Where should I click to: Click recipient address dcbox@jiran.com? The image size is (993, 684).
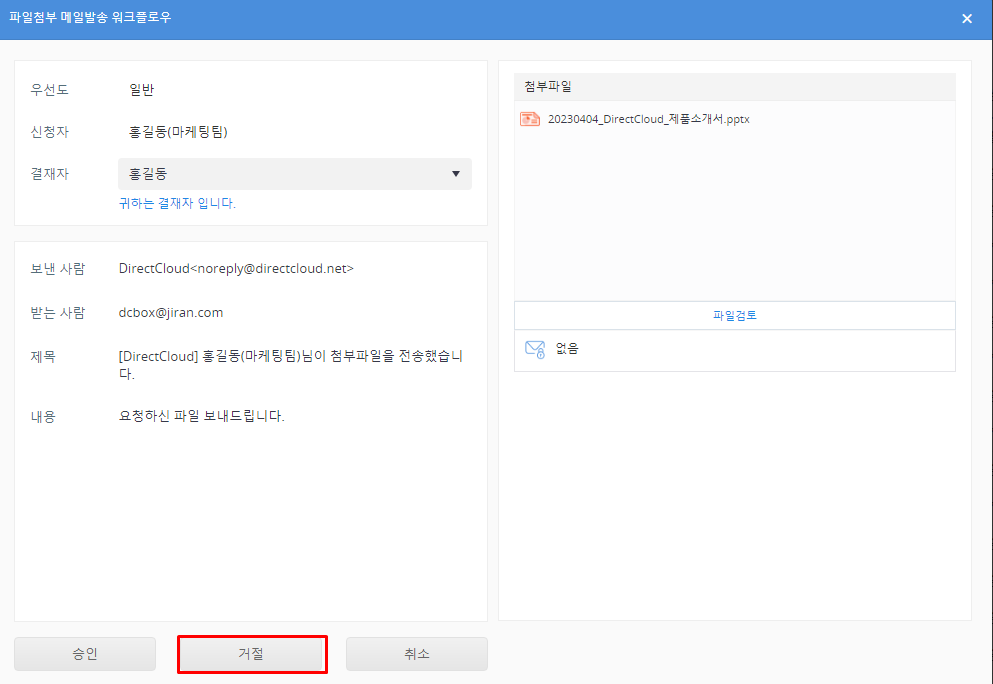171,312
